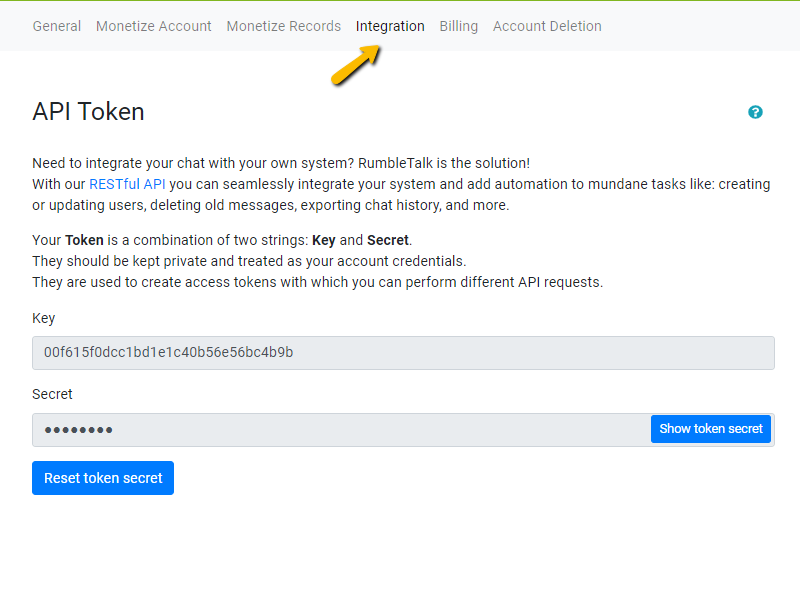View the Monetize Records tab
800x600 pixels.
(283, 26)
